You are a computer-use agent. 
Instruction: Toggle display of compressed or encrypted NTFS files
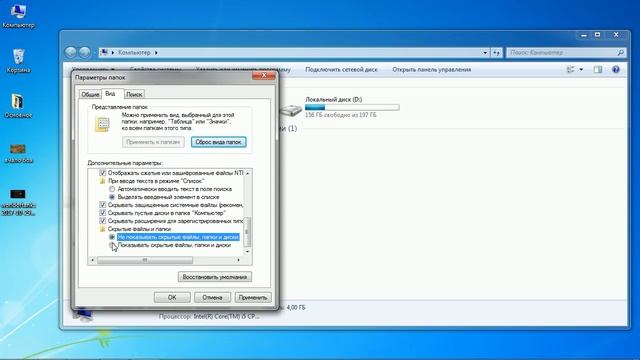(102, 173)
